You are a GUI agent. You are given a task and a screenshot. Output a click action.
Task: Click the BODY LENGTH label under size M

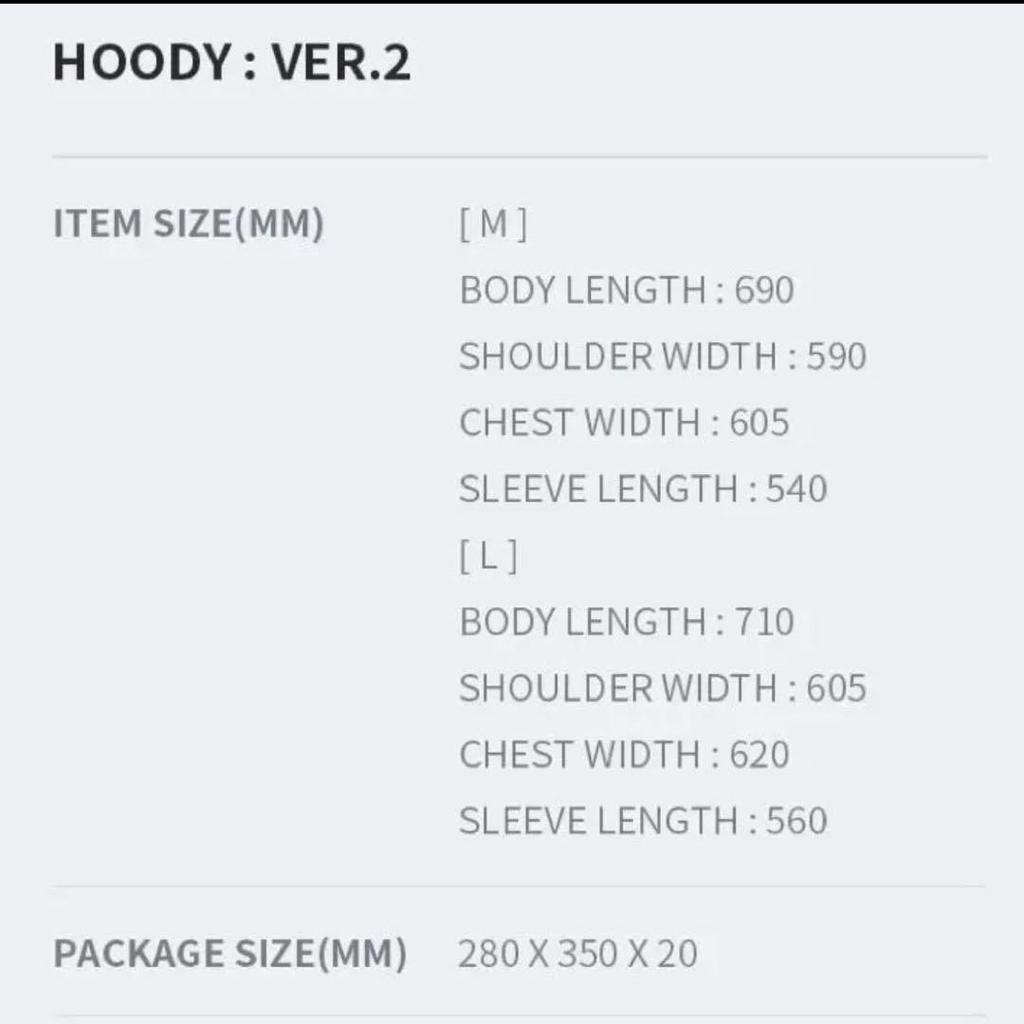[x=582, y=290]
